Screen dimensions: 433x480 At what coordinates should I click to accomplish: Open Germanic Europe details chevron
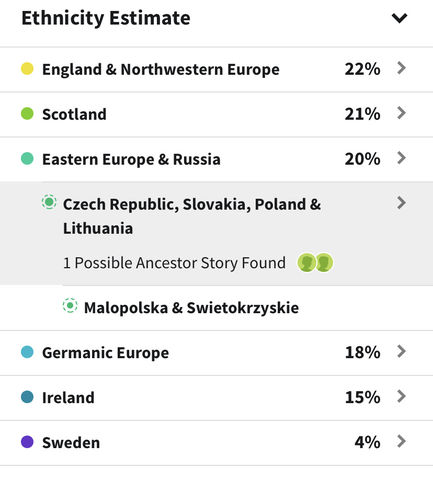click(401, 351)
